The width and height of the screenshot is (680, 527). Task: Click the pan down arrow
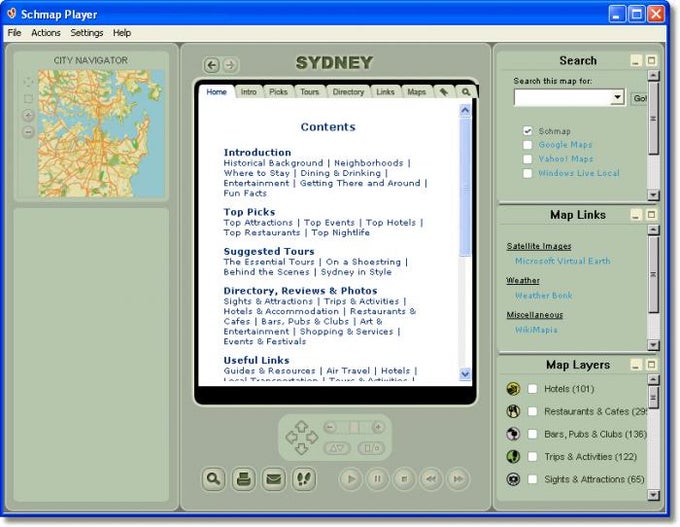point(301,448)
